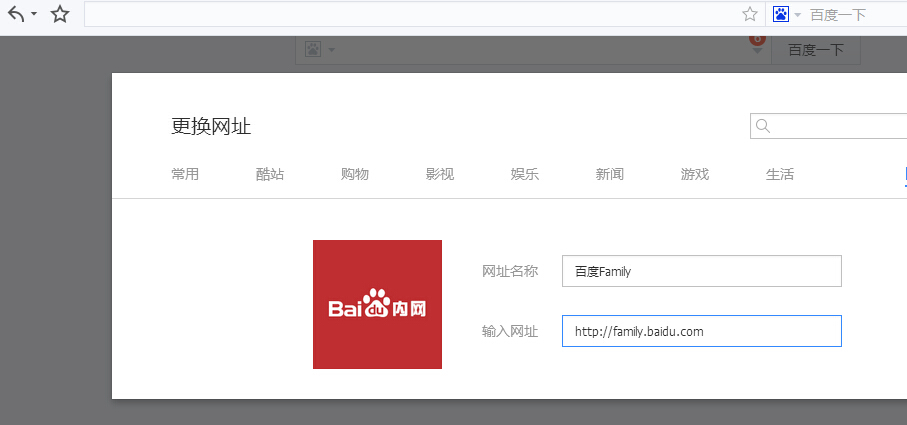The image size is (907, 425).
Task: Go to the 娱乐 tab
Action: pyautogui.click(x=525, y=174)
